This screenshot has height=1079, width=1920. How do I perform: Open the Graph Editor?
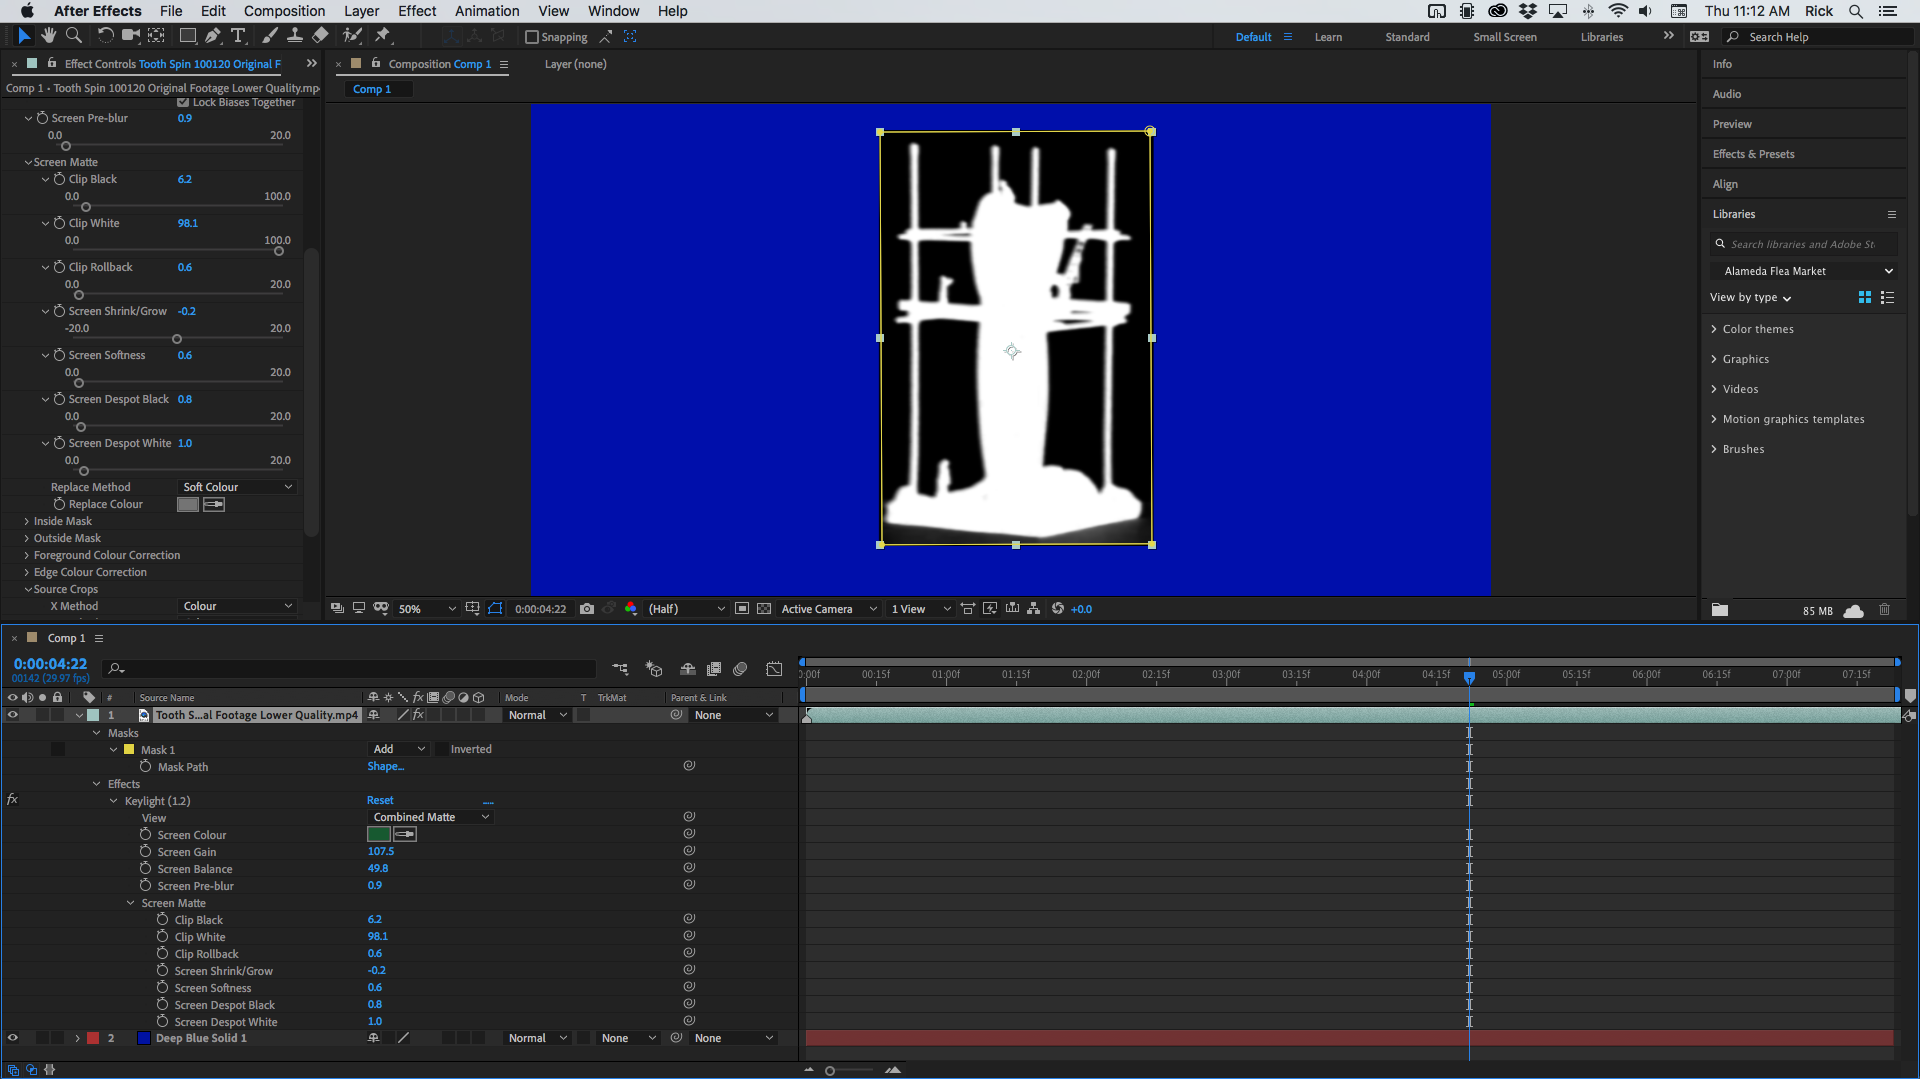tap(775, 669)
